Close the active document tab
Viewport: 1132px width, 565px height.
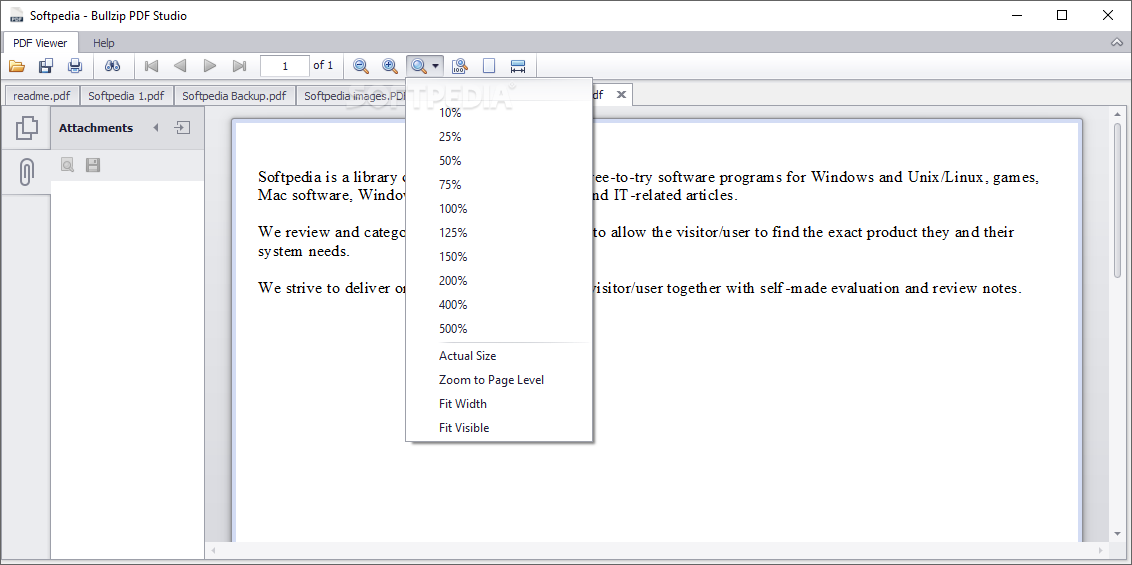tap(620, 95)
